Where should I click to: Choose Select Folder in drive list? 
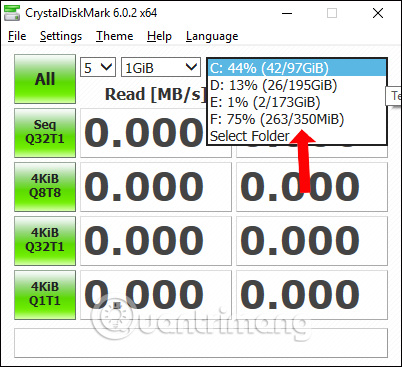pos(297,136)
